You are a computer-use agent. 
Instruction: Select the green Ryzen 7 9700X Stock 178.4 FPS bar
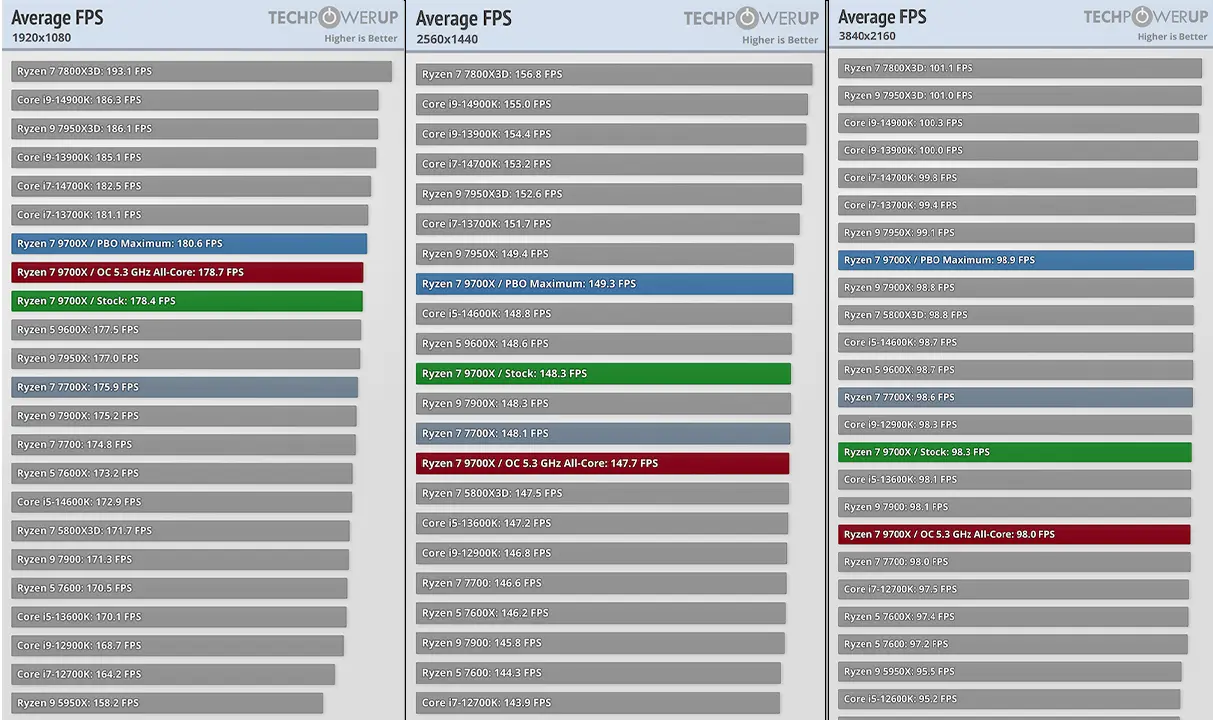(x=187, y=301)
